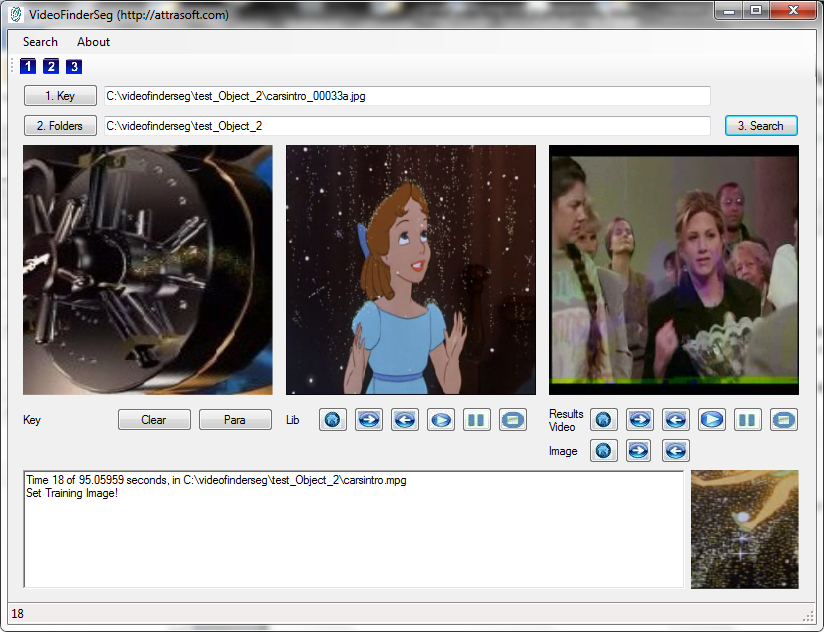Image resolution: width=824 pixels, height=632 pixels.
Task: Open the Search menu
Action: coord(40,42)
